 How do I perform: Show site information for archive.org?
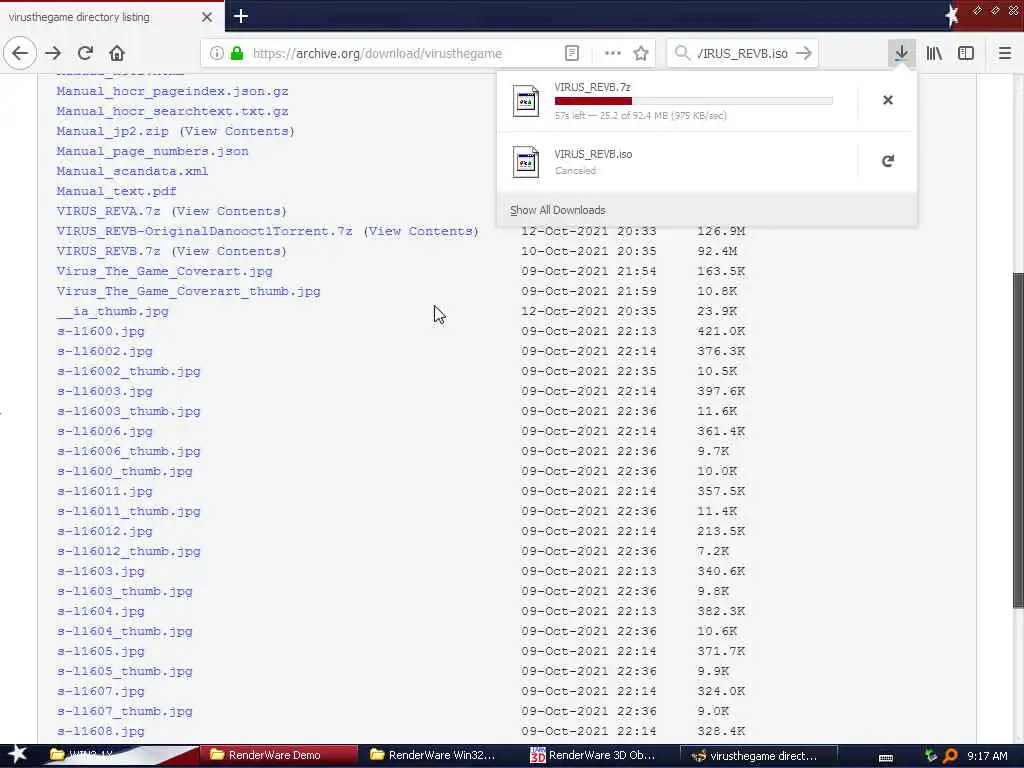217,53
